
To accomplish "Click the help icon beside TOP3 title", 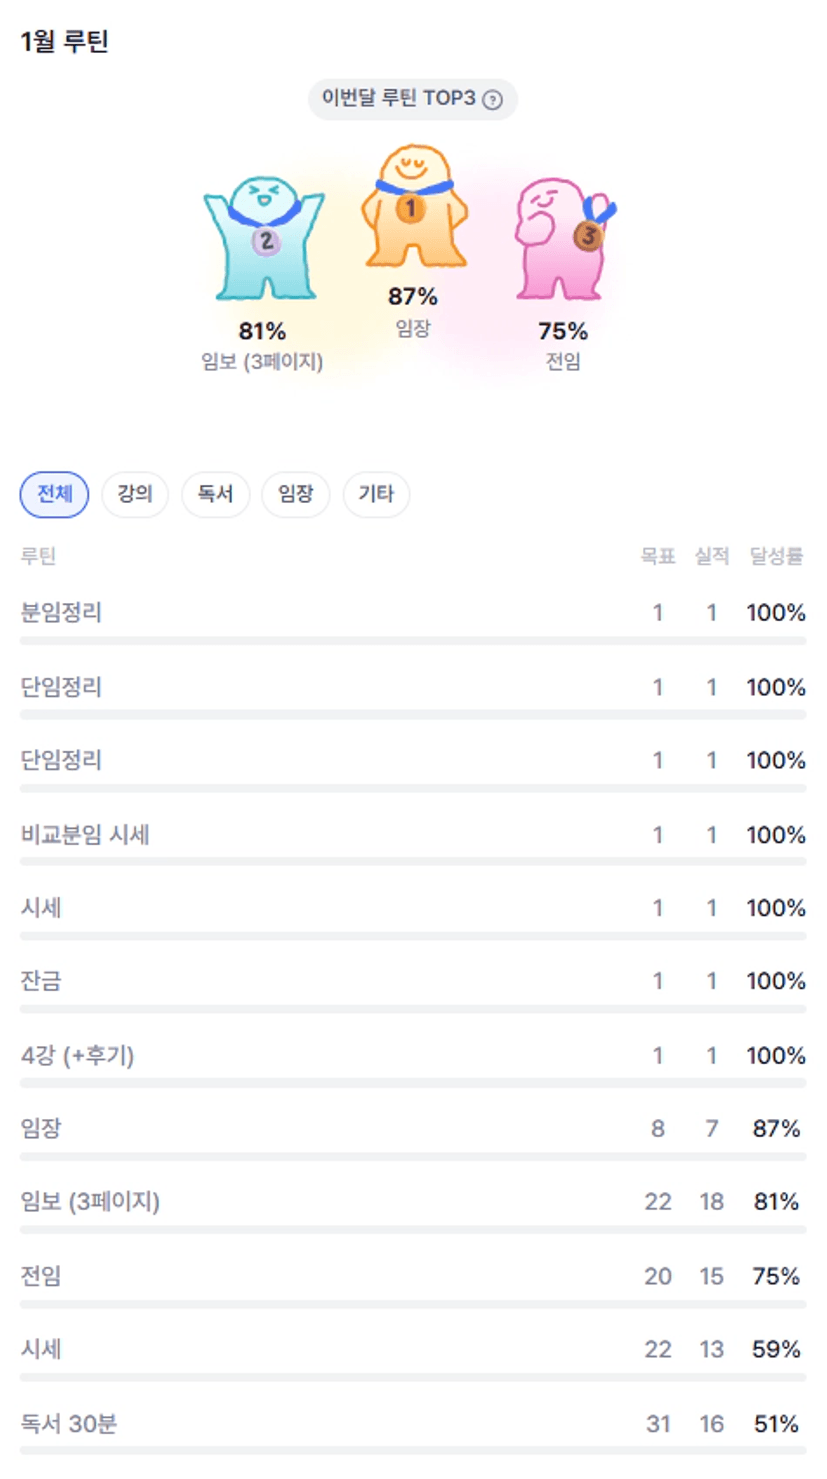I will [x=492, y=100].
